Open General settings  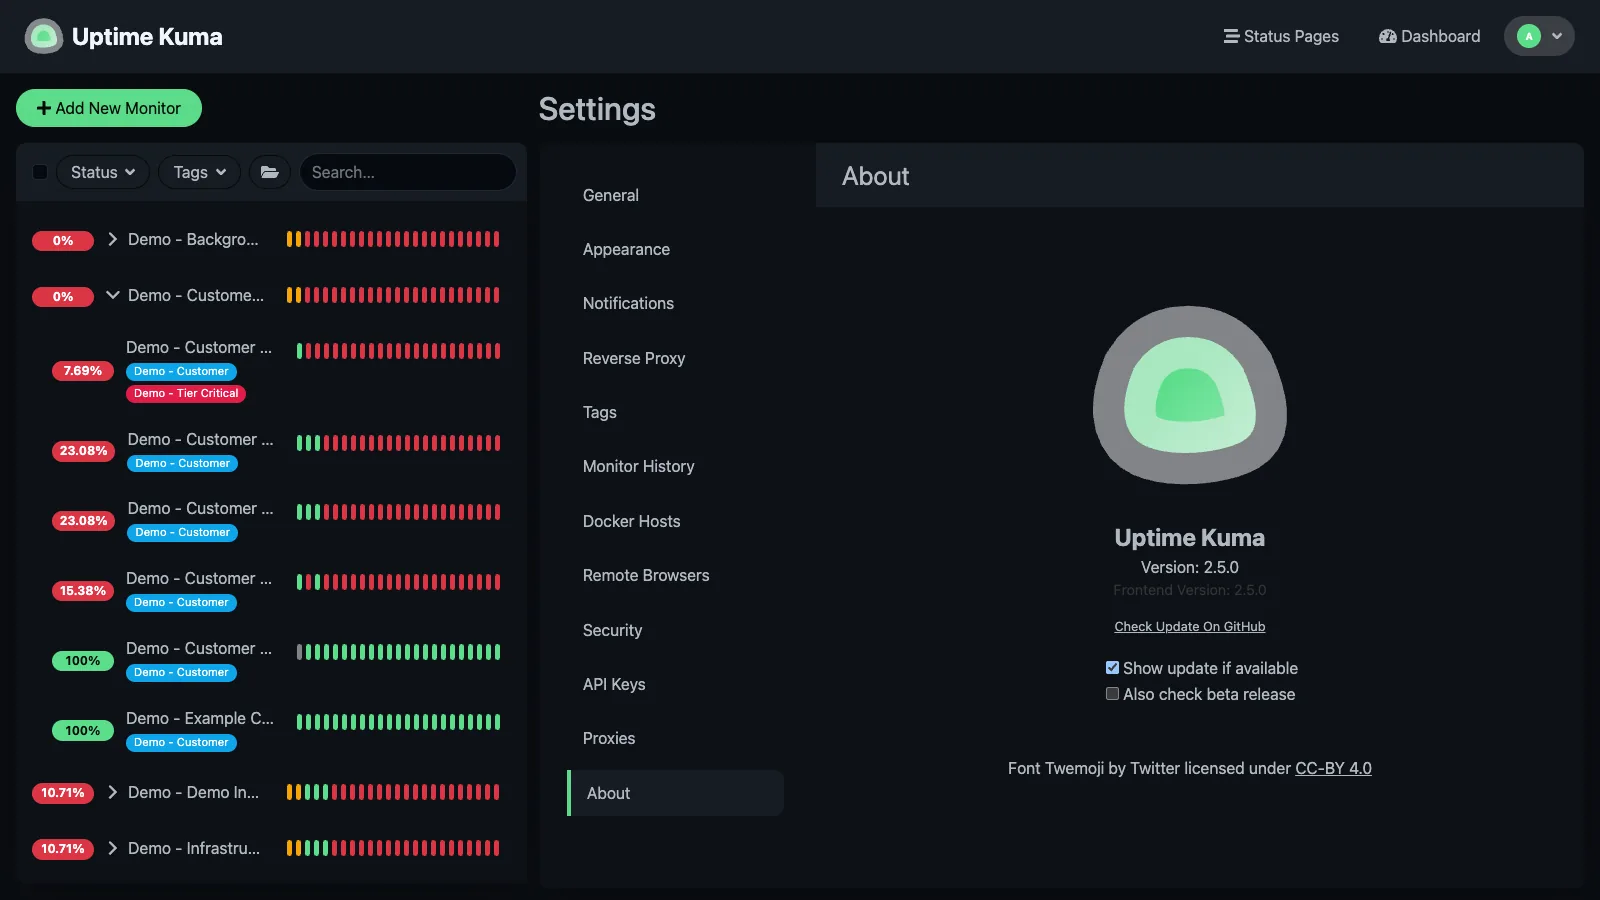(x=675, y=195)
